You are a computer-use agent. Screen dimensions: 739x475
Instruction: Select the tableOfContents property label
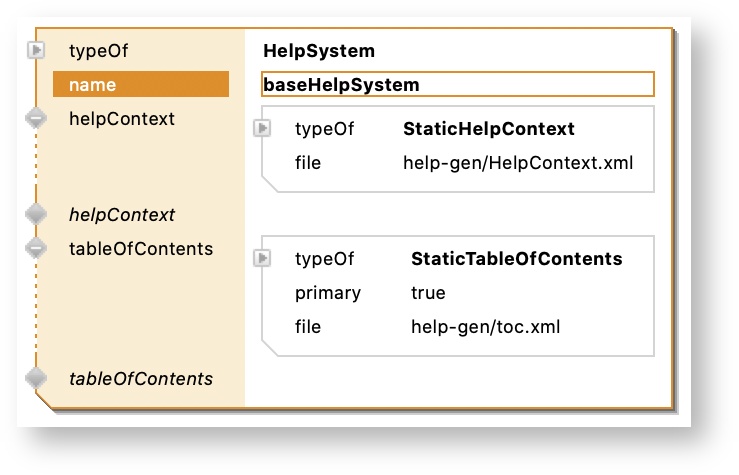140,248
